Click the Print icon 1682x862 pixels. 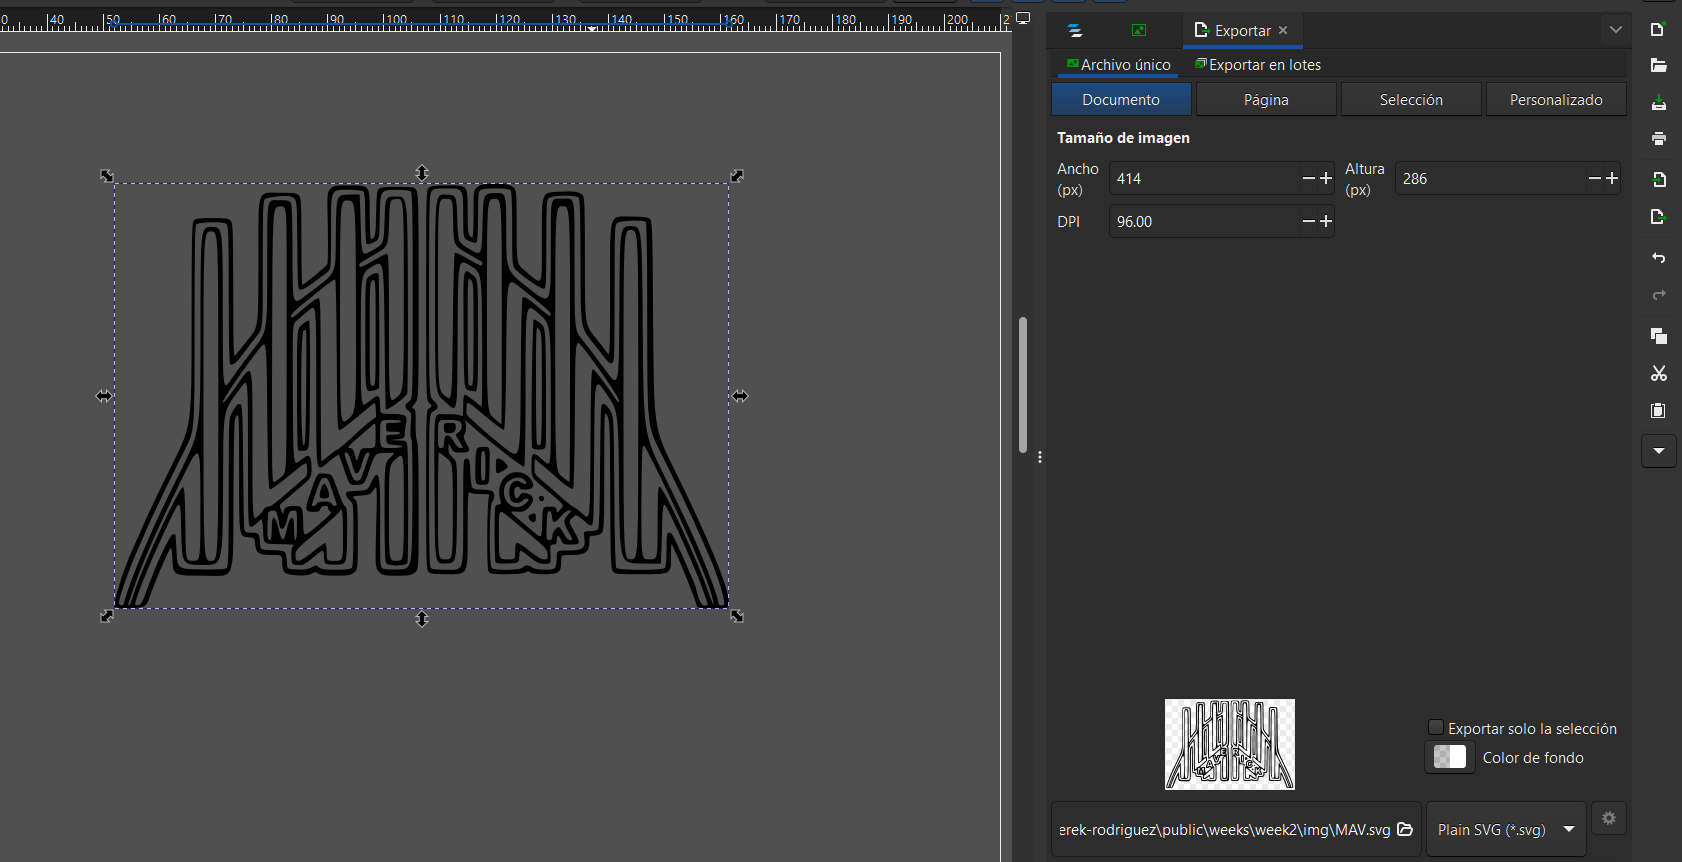pos(1658,139)
